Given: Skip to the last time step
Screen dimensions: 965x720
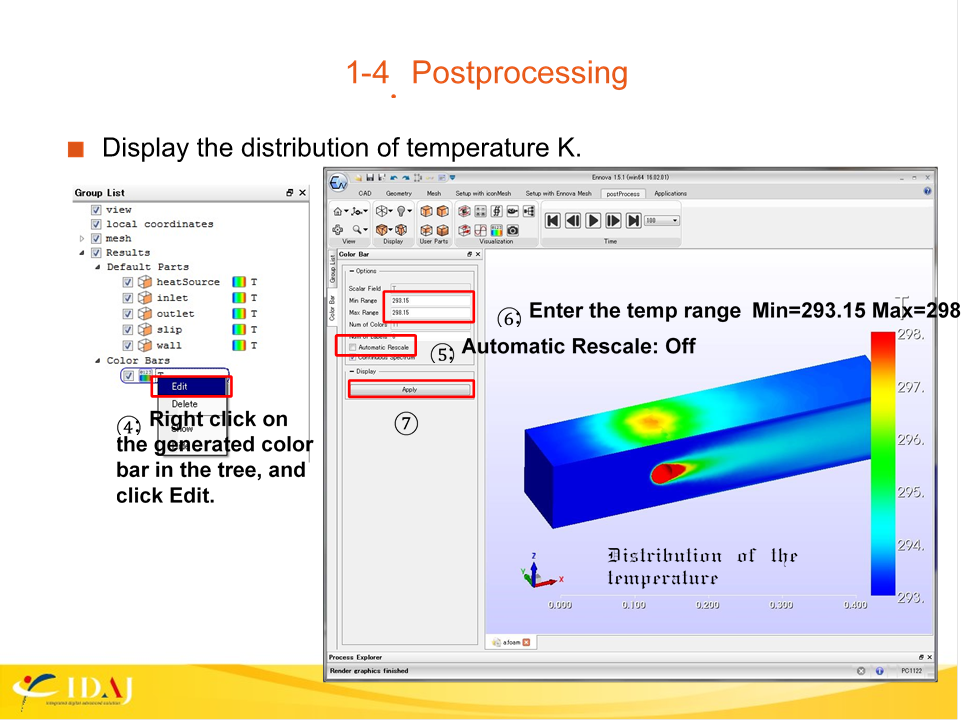Looking at the screenshot, I should [x=634, y=220].
